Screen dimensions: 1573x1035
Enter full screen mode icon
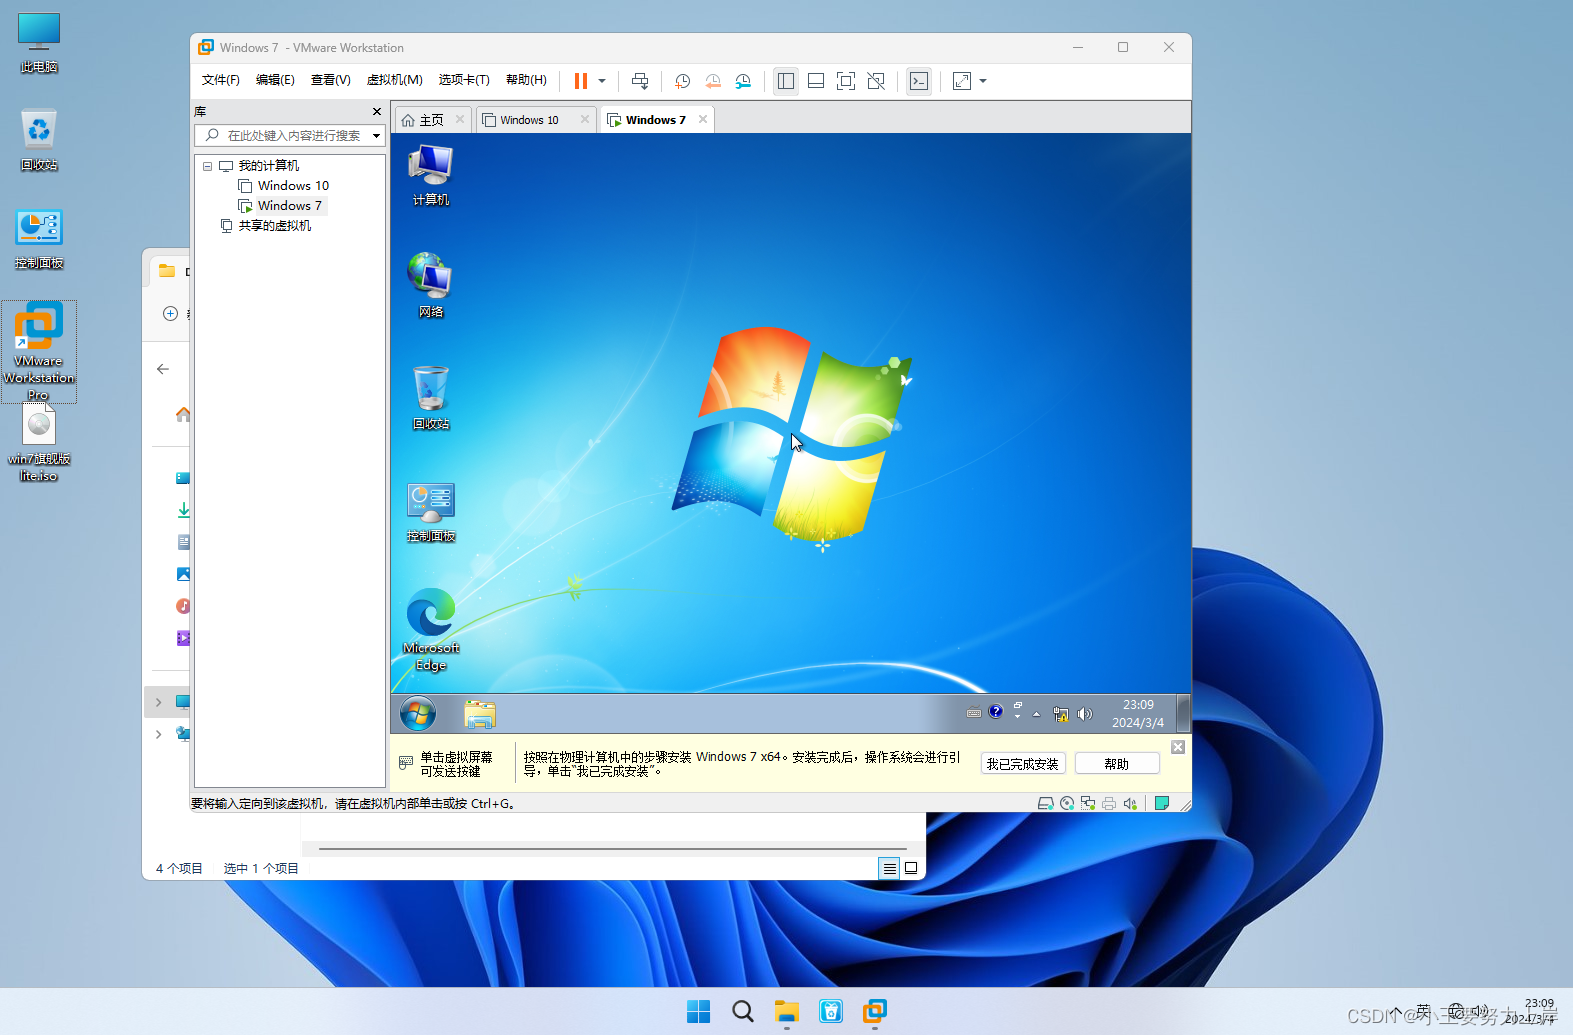pyautogui.click(x=846, y=81)
